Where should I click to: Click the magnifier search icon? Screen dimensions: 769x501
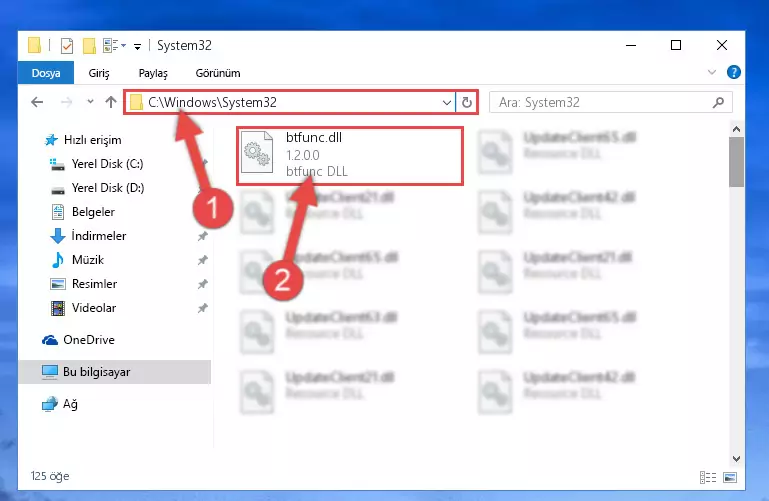coord(718,102)
